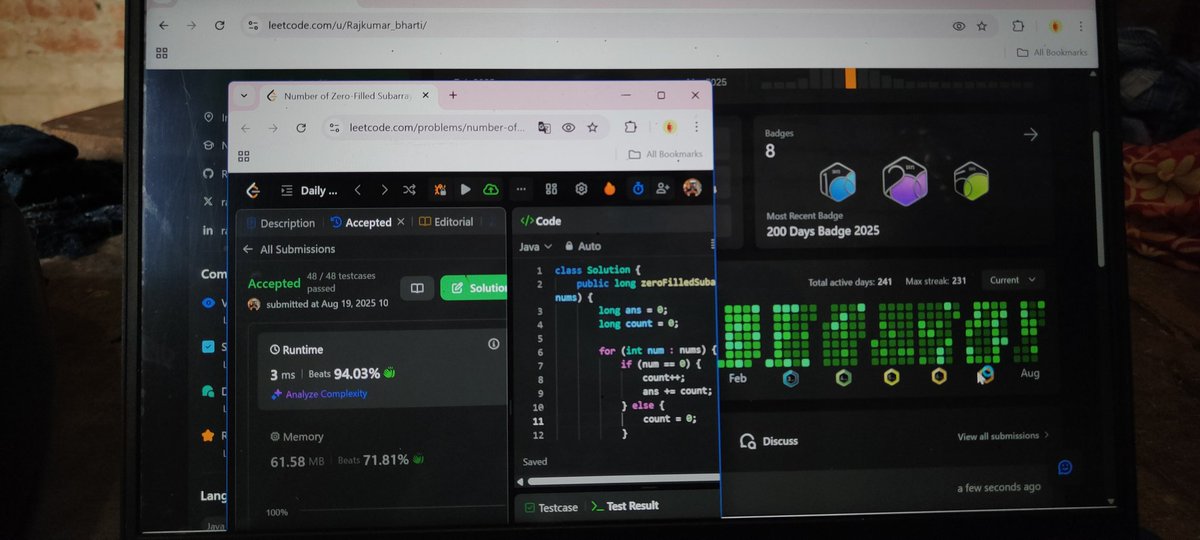Image resolution: width=1200 pixels, height=540 pixels.
Task: Open the three-dots more options in toolbar
Action: (x=520, y=189)
